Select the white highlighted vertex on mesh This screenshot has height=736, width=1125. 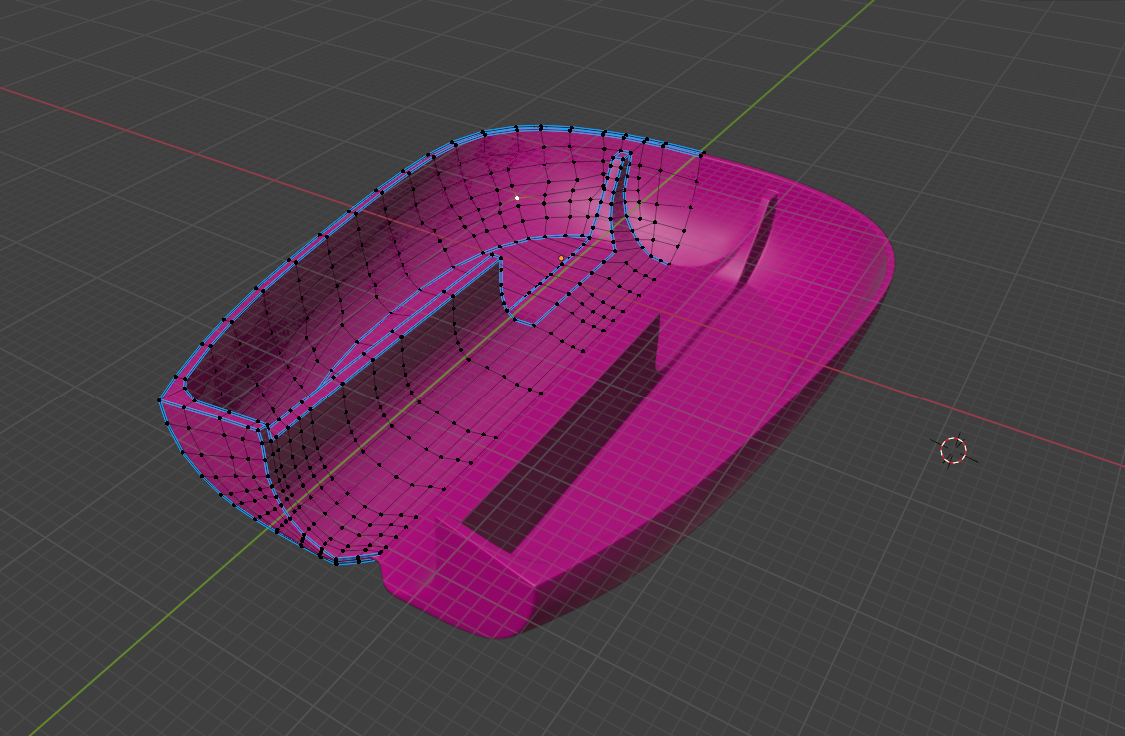[x=517, y=198]
